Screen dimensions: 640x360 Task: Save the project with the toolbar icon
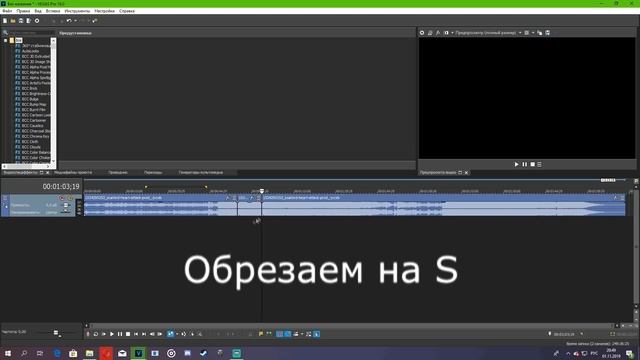pos(21,21)
